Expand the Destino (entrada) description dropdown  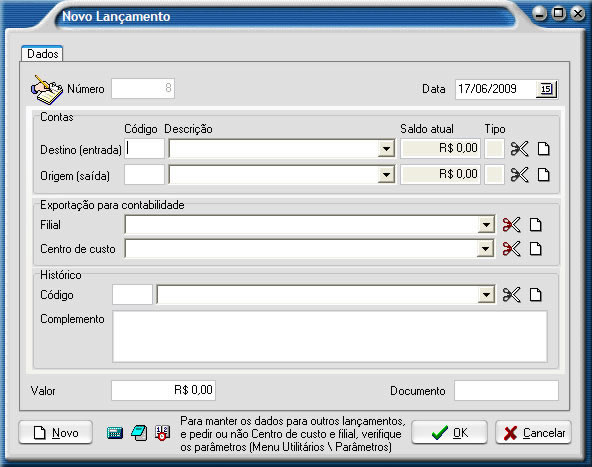[x=386, y=149]
